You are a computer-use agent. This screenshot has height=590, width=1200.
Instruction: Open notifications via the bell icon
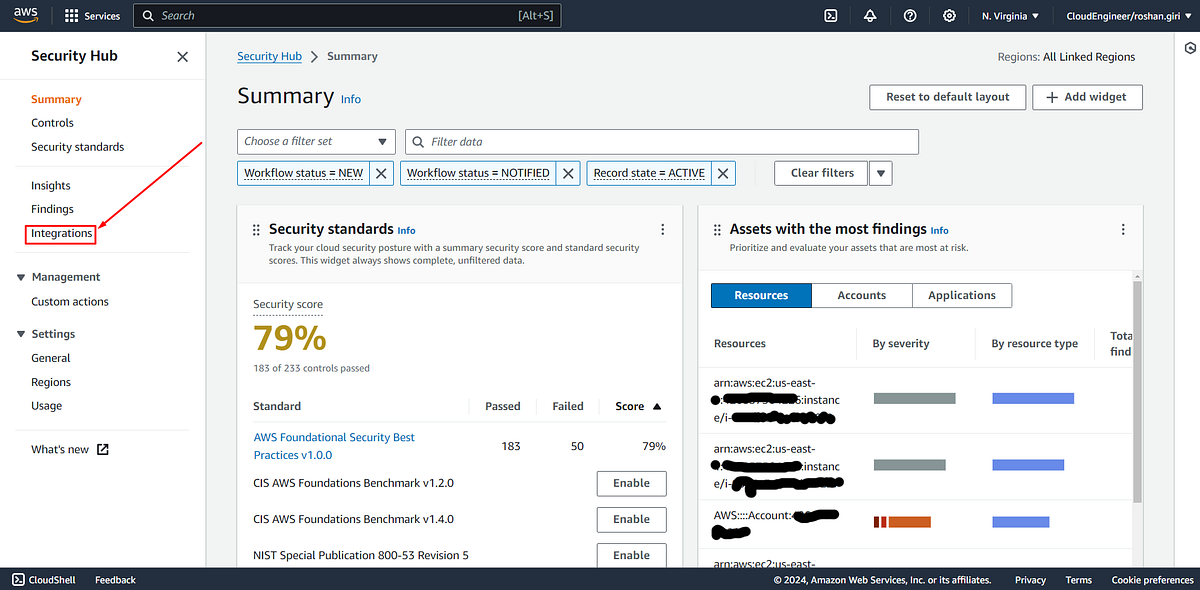870,15
